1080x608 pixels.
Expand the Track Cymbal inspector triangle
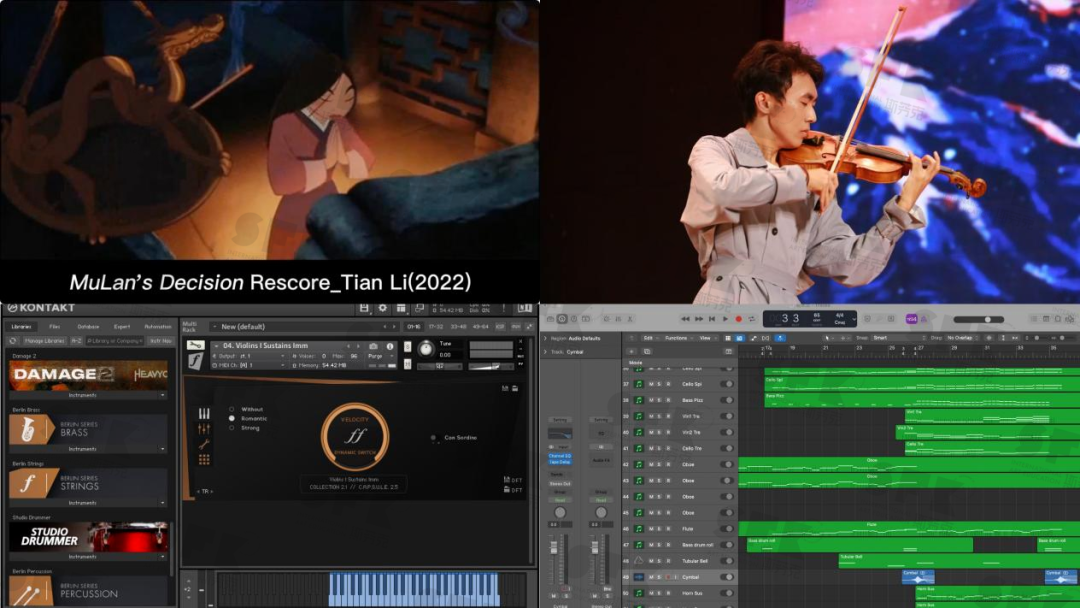tap(546, 352)
